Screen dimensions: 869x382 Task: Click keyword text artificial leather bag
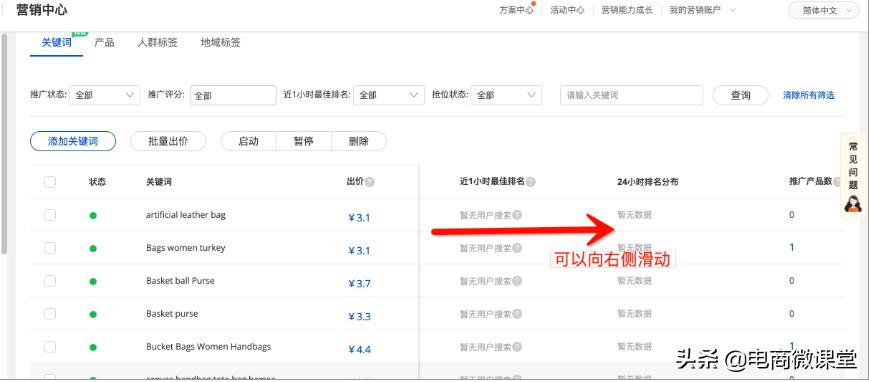(186, 215)
